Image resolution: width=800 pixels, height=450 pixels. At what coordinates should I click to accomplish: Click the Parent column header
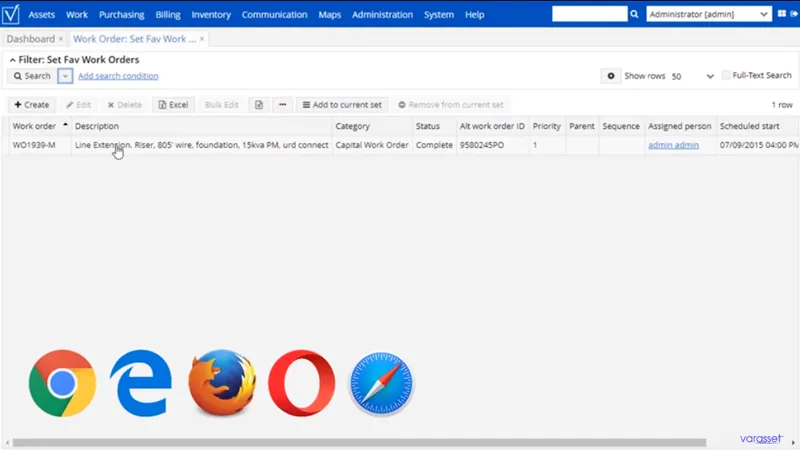(x=582, y=126)
